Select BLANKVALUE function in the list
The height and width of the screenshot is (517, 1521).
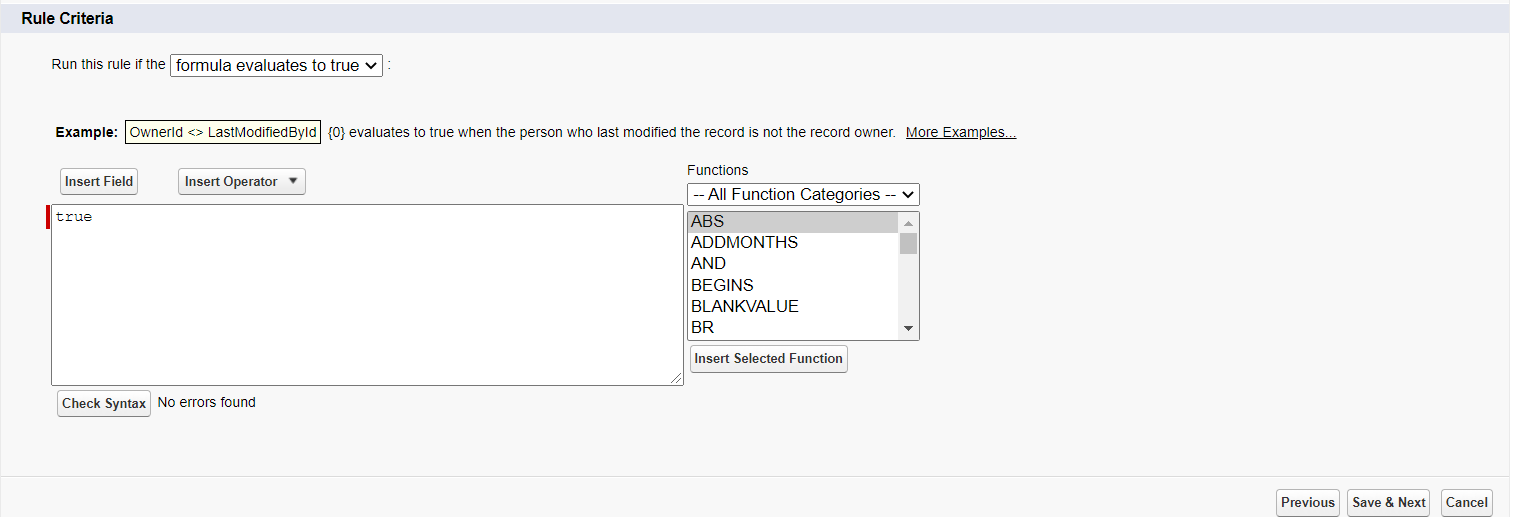tap(793, 306)
